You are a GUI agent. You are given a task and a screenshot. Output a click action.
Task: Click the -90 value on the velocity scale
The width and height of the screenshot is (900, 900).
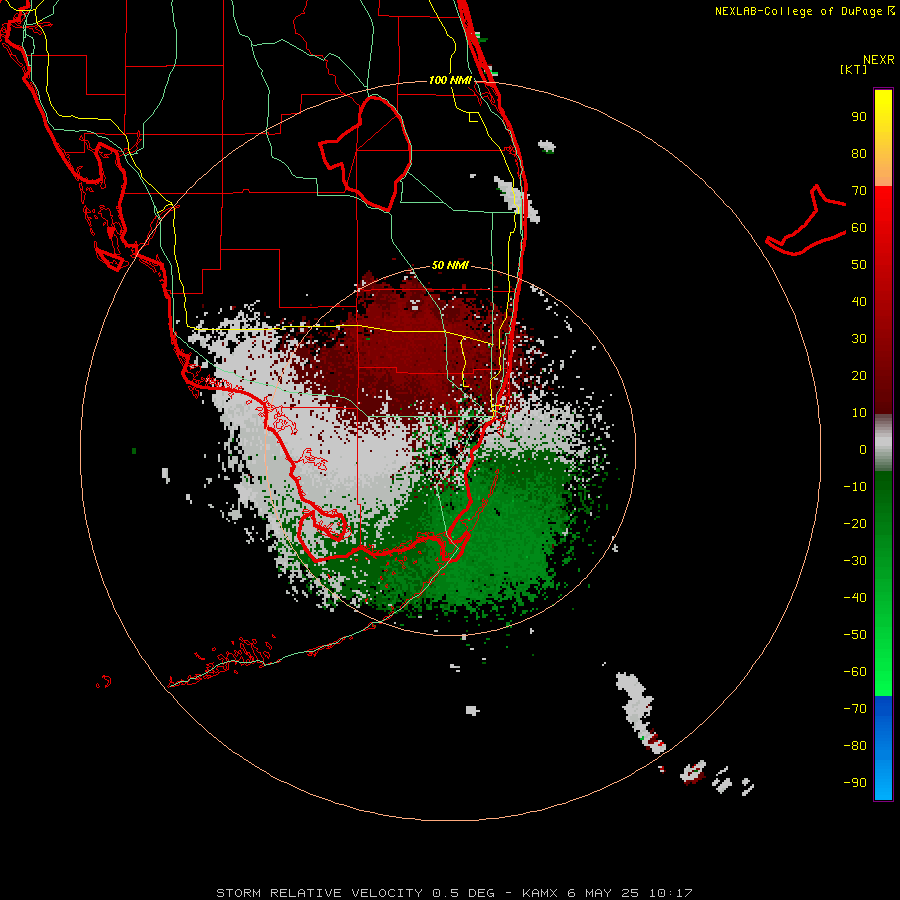(855, 782)
